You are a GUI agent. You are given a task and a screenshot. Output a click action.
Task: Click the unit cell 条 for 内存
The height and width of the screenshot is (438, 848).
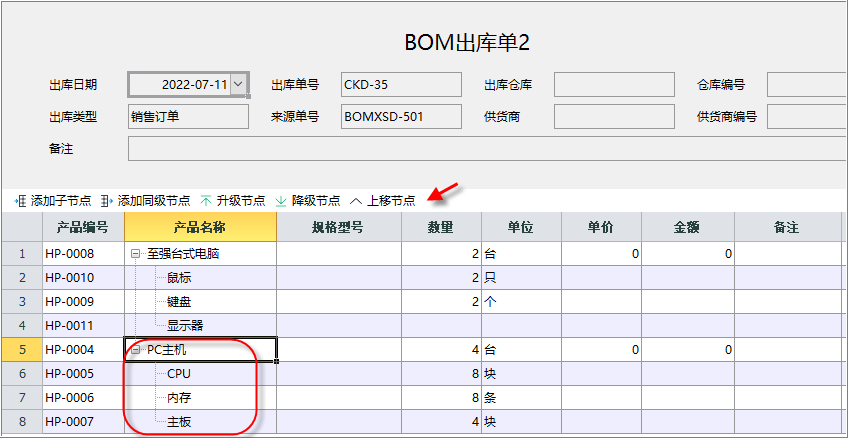click(521, 398)
